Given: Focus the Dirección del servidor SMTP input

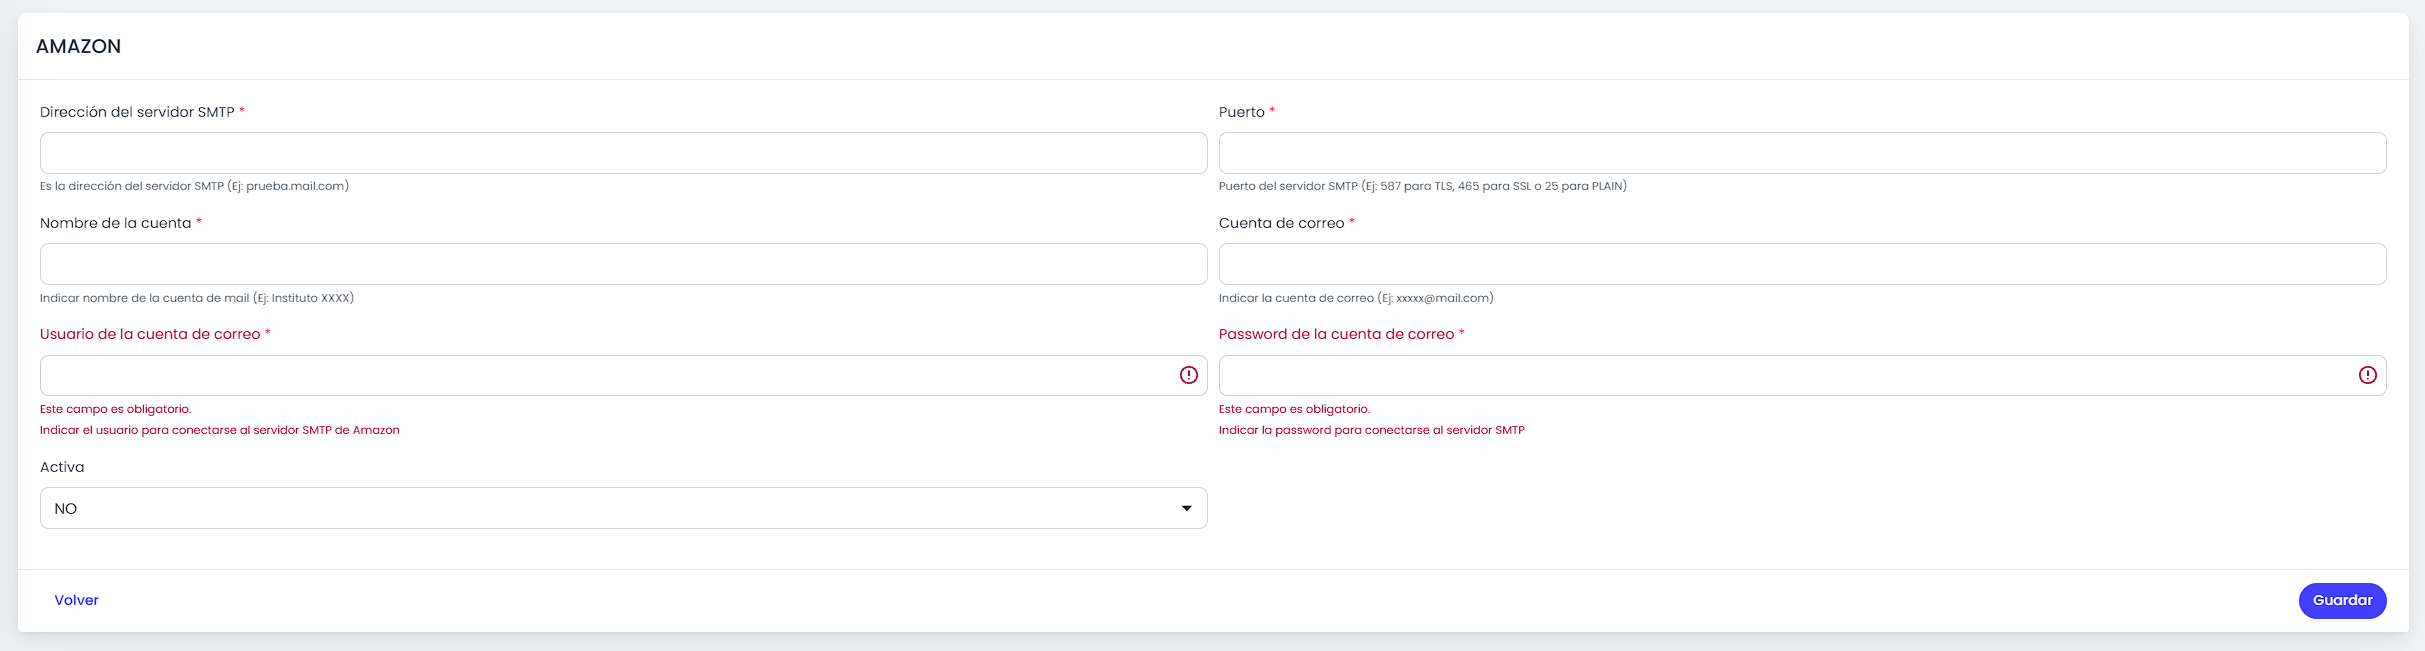Looking at the screenshot, I should click(x=623, y=153).
